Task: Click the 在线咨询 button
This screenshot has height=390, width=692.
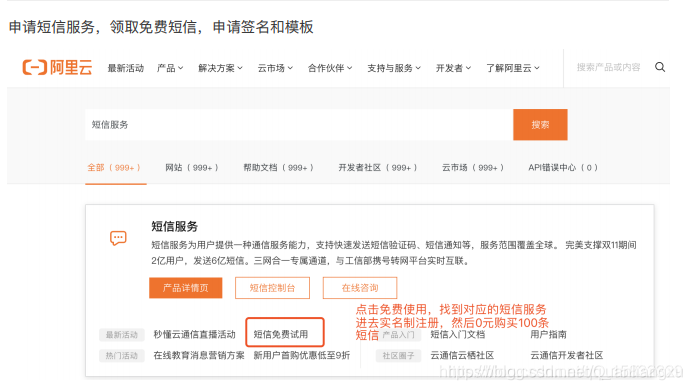Action: tap(360, 288)
